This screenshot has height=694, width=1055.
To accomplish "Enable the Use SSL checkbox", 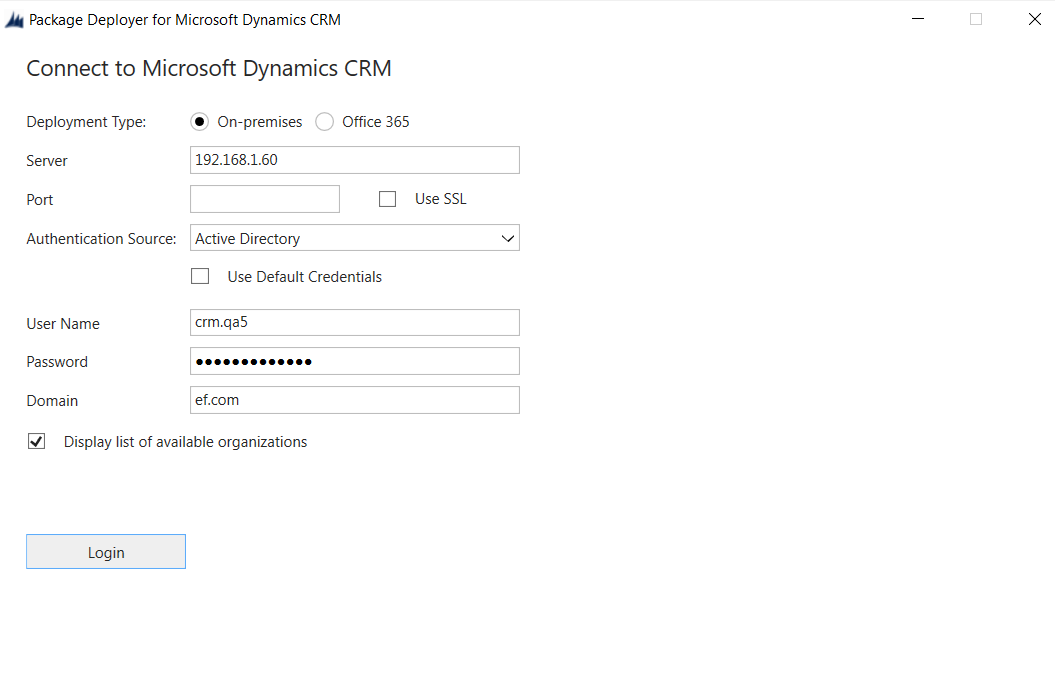I will [388, 199].
